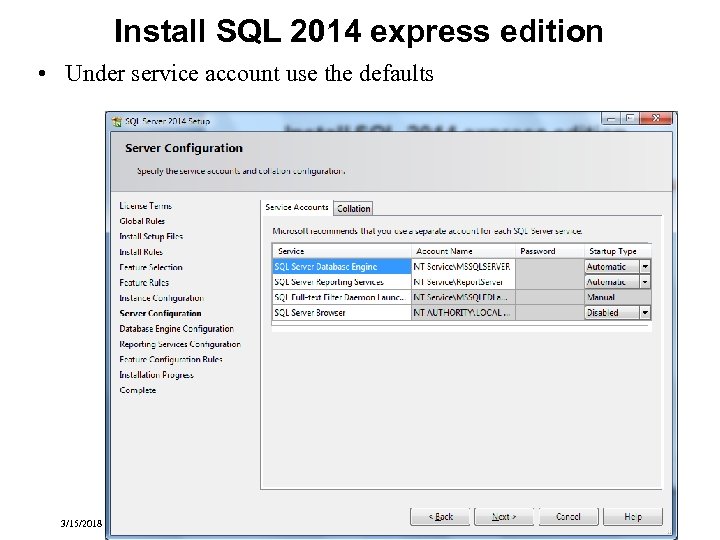Image resolution: width=720 pixels, height=540 pixels.
Task: Click Installation Progress step
Action: [156, 375]
